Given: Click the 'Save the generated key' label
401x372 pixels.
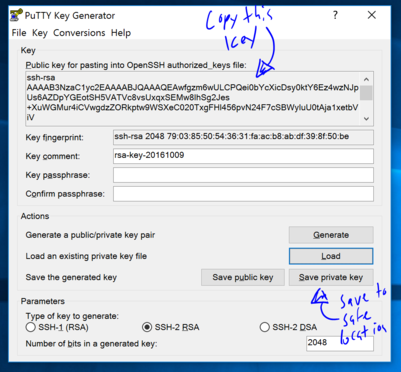Looking at the screenshot, I should pos(71,277).
